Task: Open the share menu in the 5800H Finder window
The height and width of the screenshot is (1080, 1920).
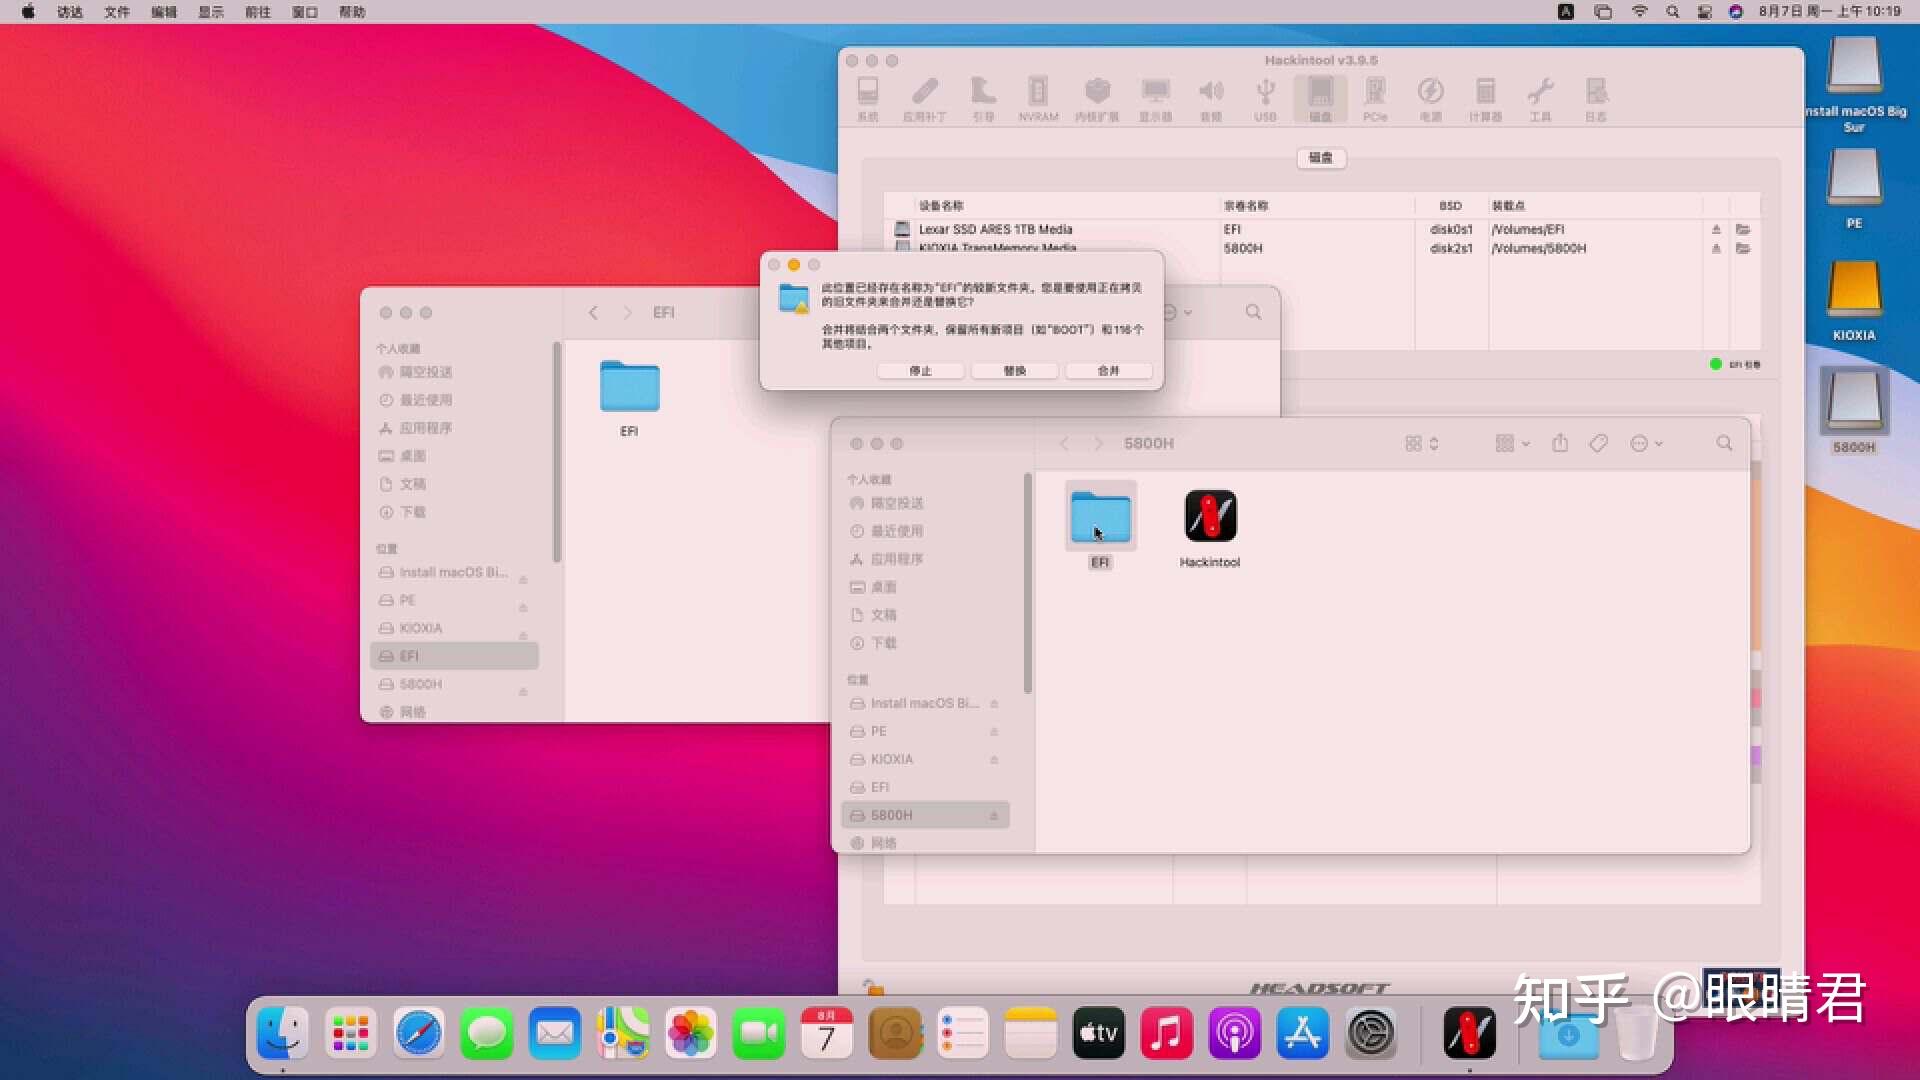Action: click(x=1560, y=443)
